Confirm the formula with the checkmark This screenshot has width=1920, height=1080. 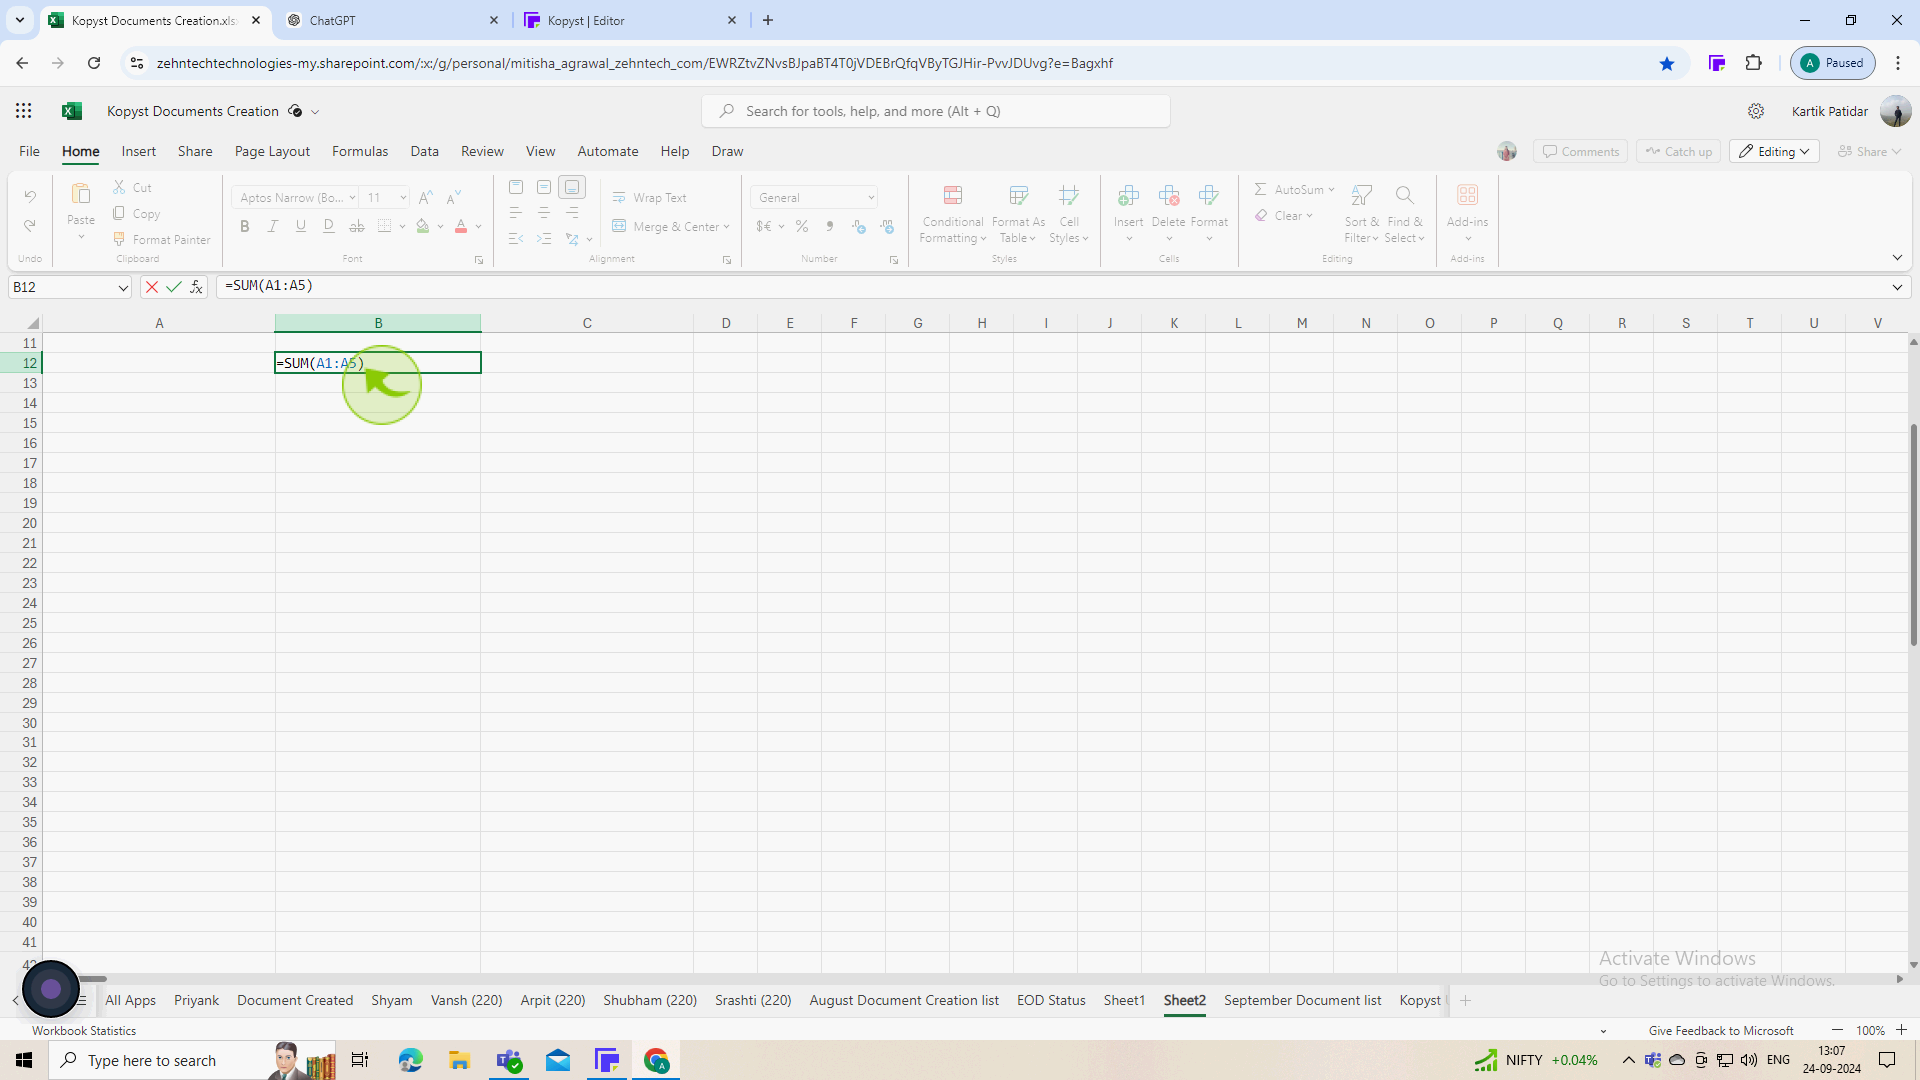tap(174, 287)
